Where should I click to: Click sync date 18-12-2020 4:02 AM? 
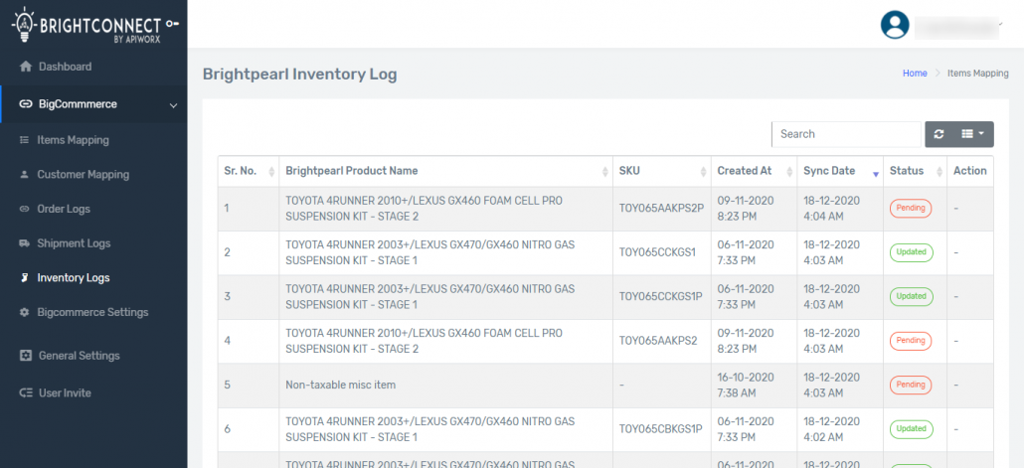[x=831, y=429]
